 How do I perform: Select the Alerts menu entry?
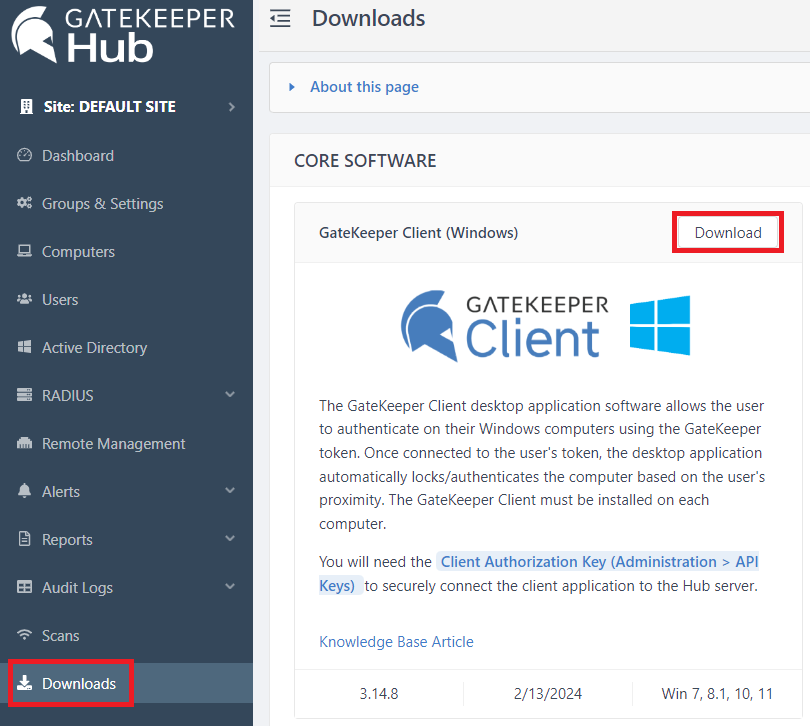coord(62,491)
